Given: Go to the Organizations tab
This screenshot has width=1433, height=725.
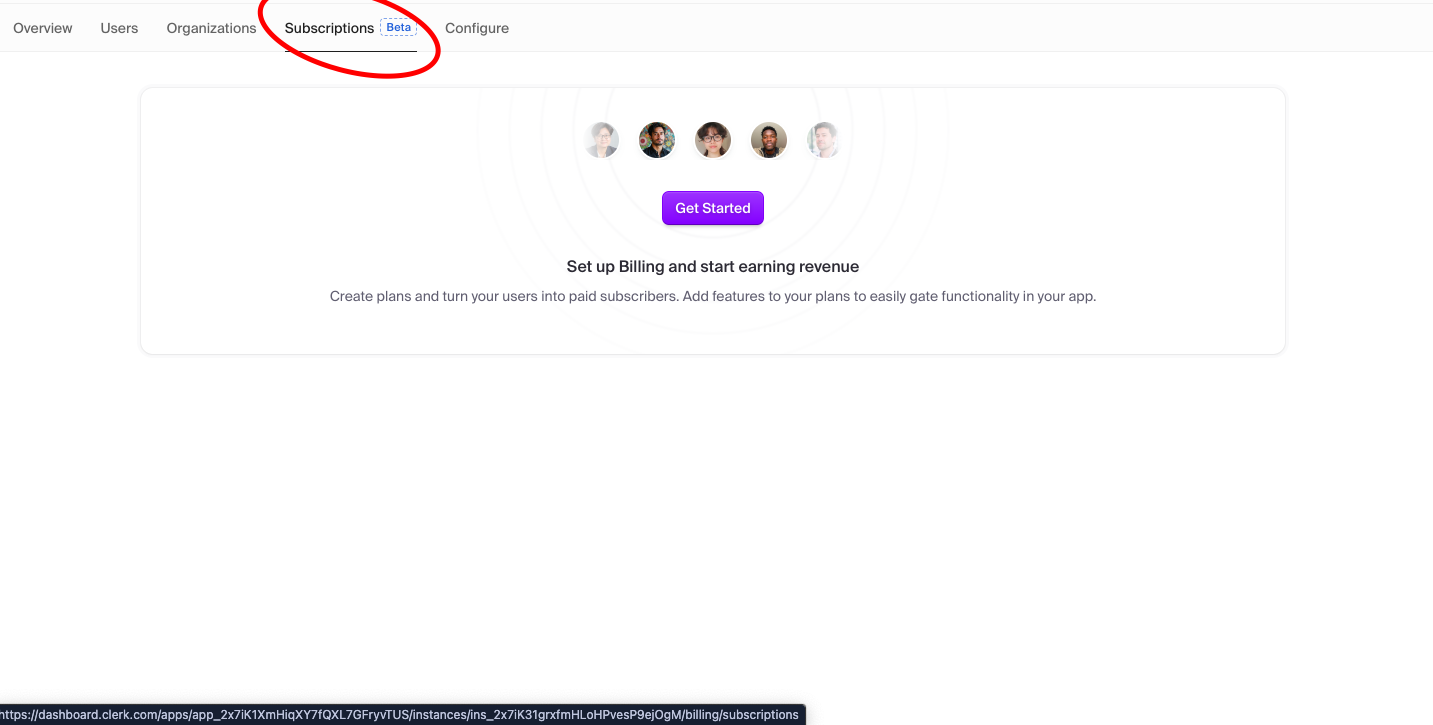Looking at the screenshot, I should click(211, 28).
